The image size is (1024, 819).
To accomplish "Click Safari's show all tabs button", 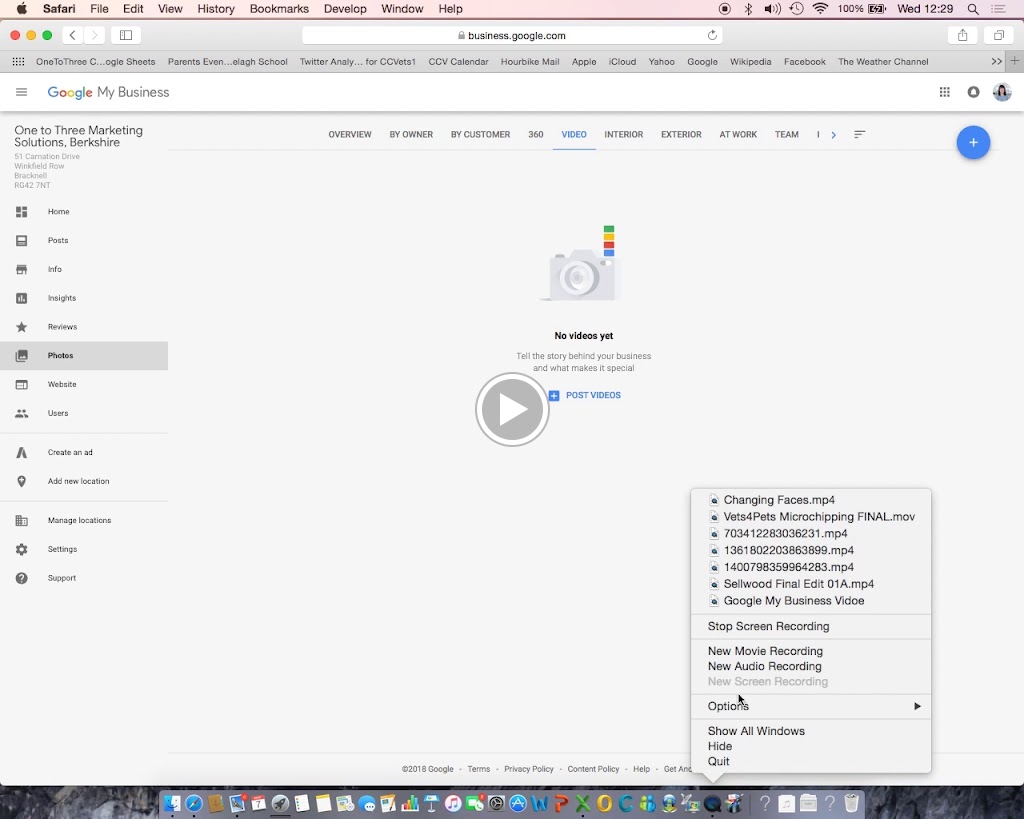I will tap(999, 35).
